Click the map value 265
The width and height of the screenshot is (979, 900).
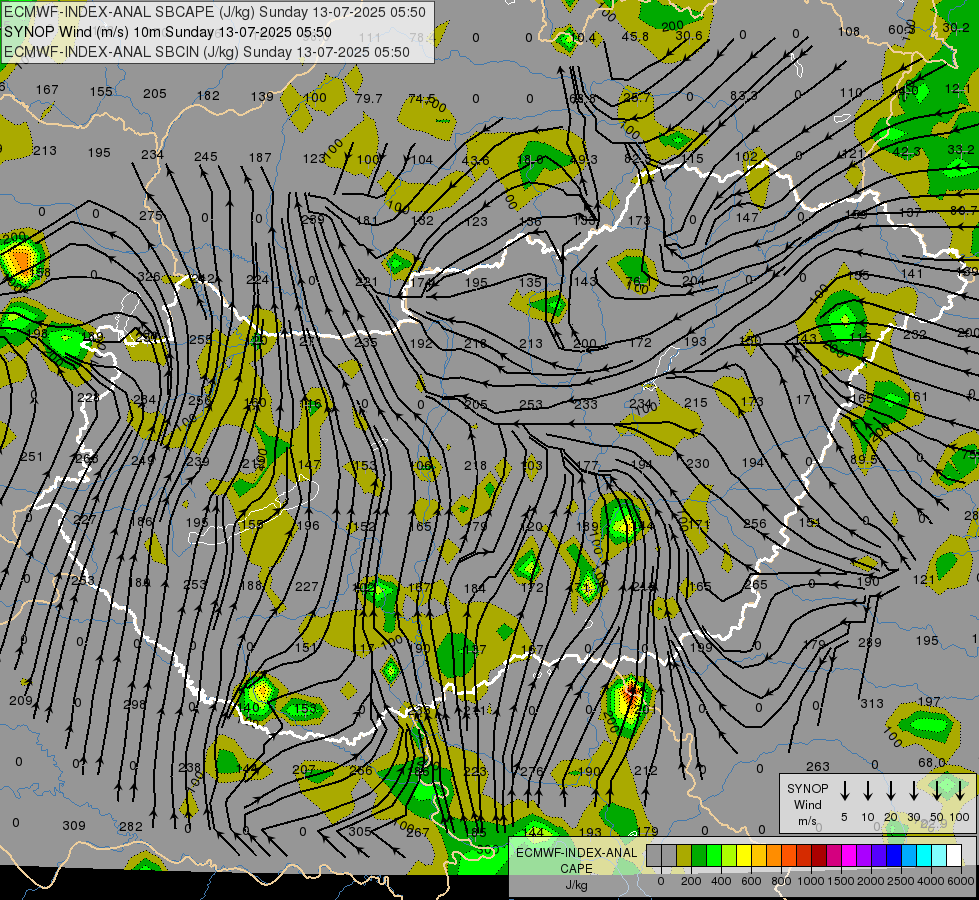pos(755,584)
